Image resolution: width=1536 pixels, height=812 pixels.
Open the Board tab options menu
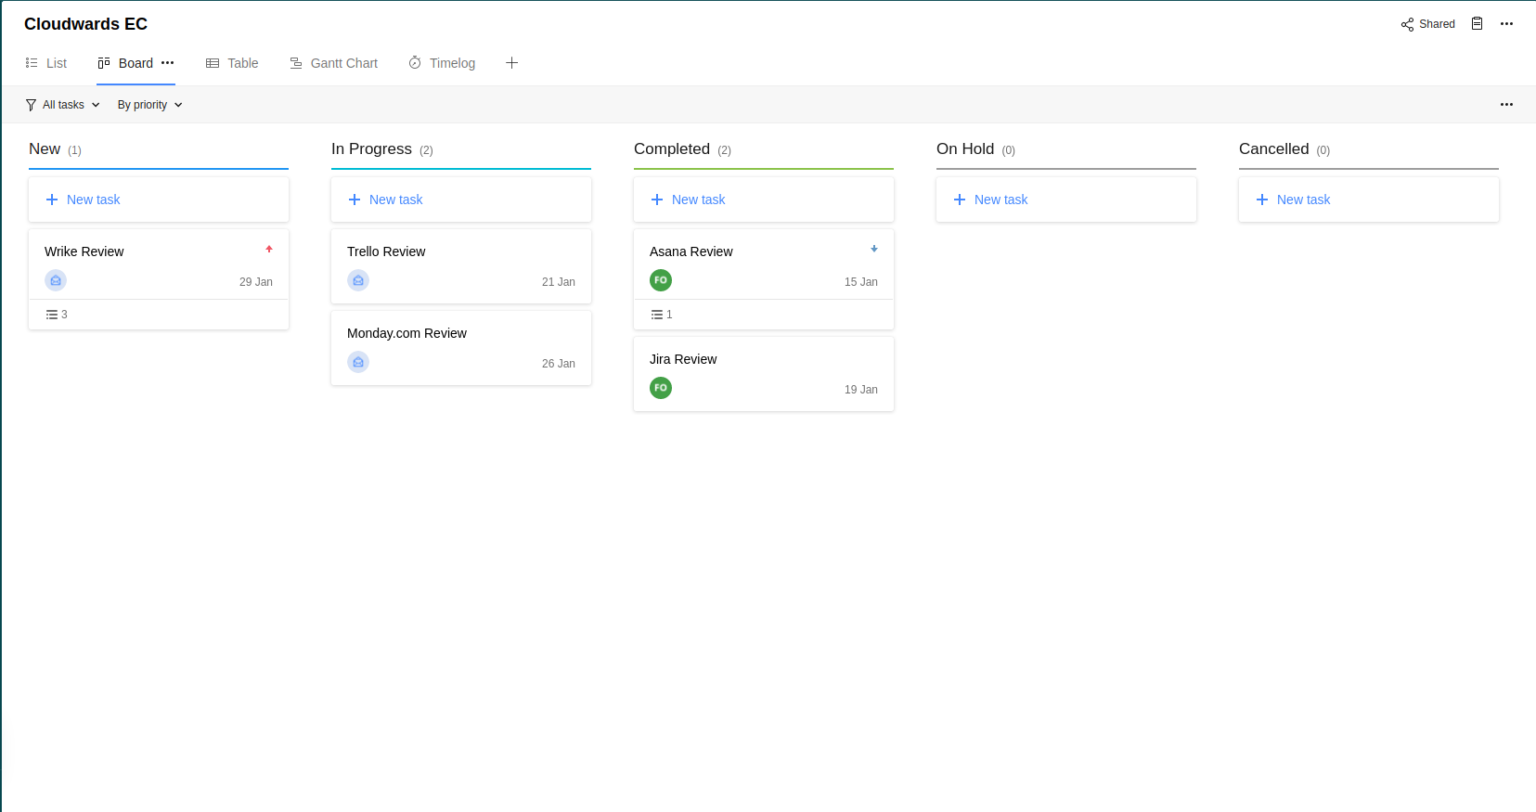[x=167, y=62]
